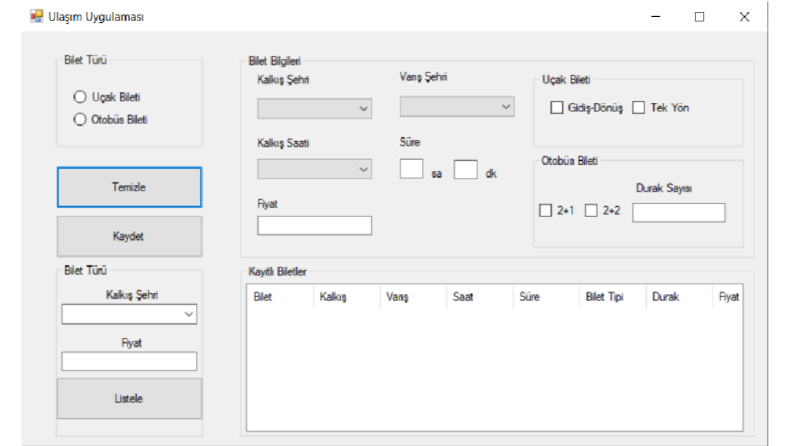This screenshot has width=793, height=446.
Task: Focus the Fiyat filter field above Listele
Action: coord(129,361)
